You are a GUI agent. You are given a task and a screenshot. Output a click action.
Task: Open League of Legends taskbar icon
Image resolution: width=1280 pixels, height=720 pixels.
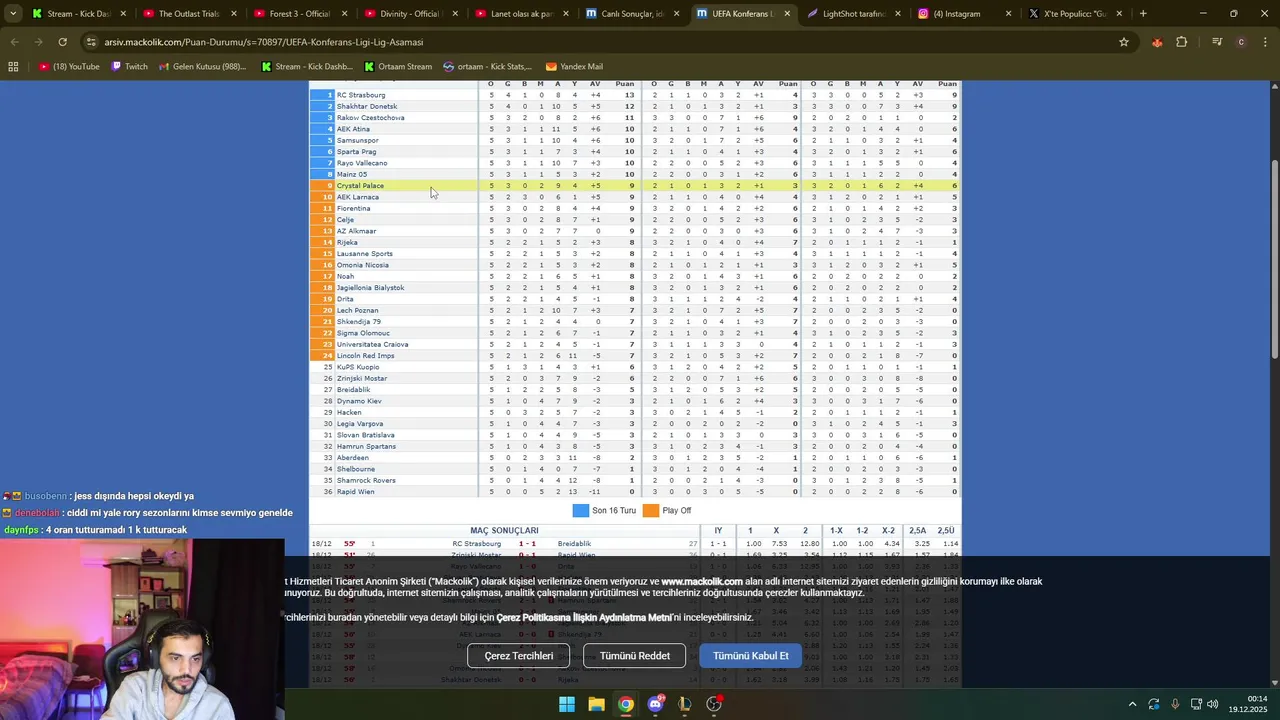pyautogui.click(x=685, y=704)
